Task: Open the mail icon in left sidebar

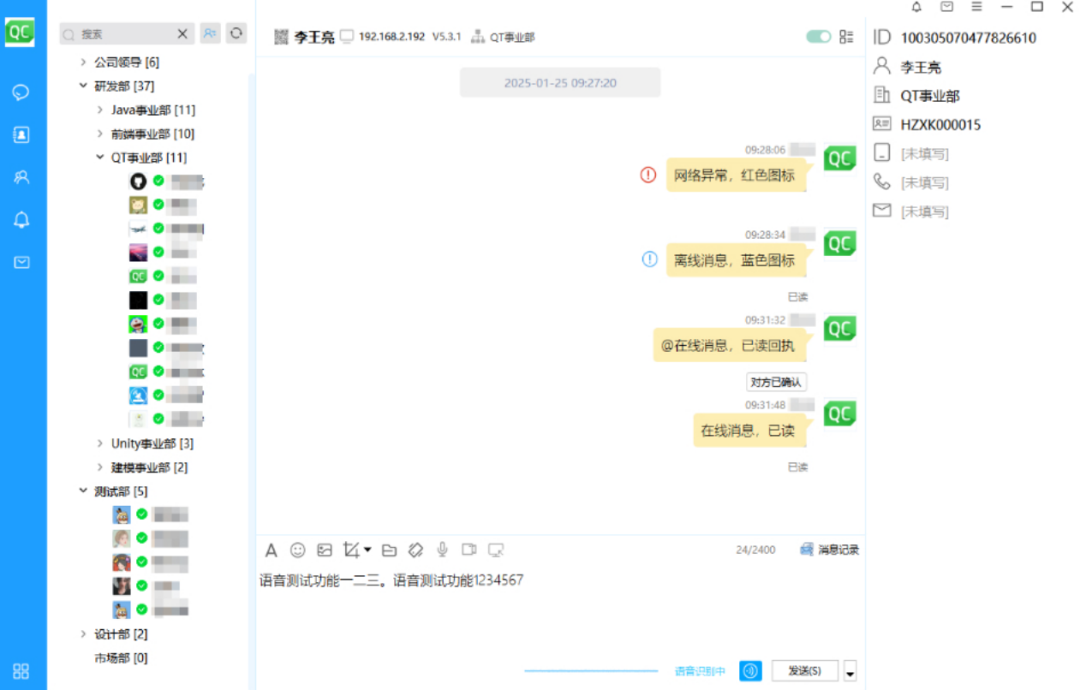Action: click(21, 262)
